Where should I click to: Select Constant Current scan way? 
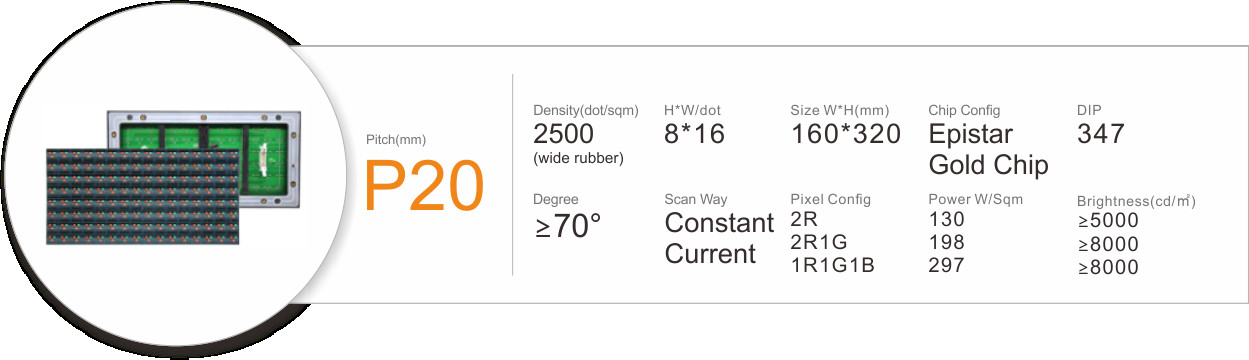coord(719,238)
